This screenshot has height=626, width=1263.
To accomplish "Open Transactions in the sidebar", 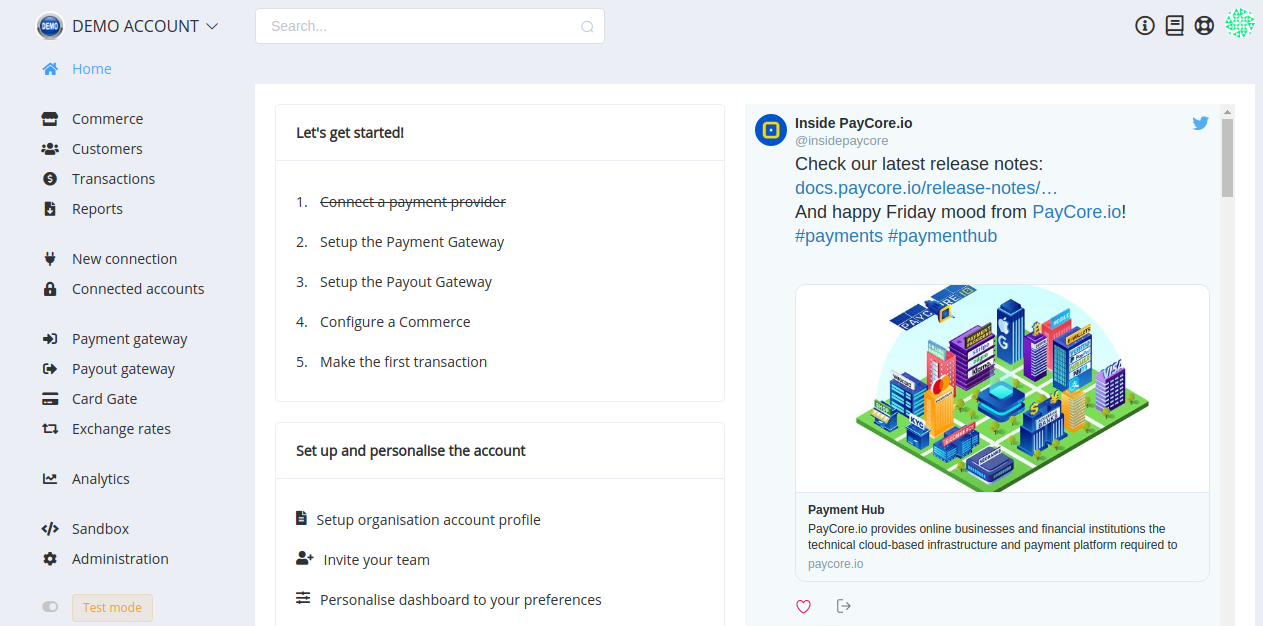I will (x=113, y=179).
